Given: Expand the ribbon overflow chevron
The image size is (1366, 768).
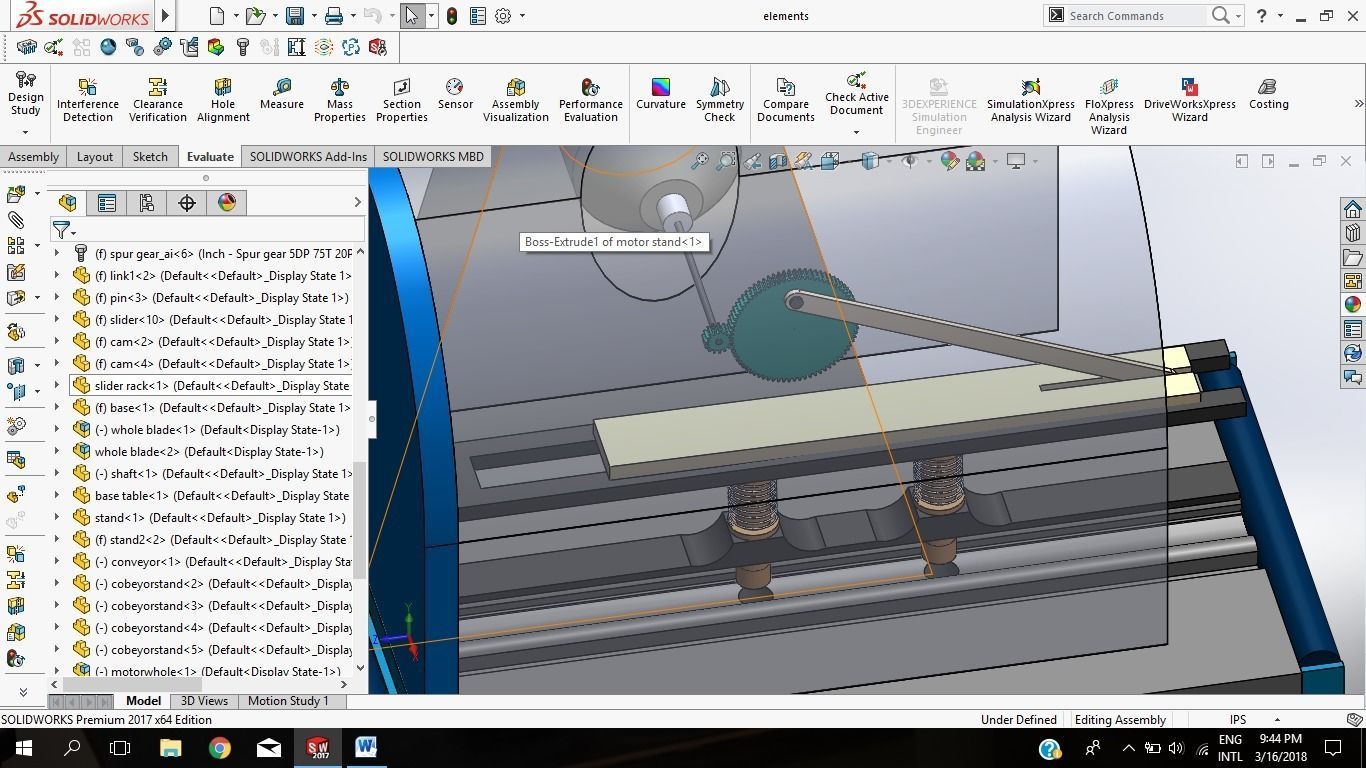Looking at the screenshot, I should (x=1358, y=104).
